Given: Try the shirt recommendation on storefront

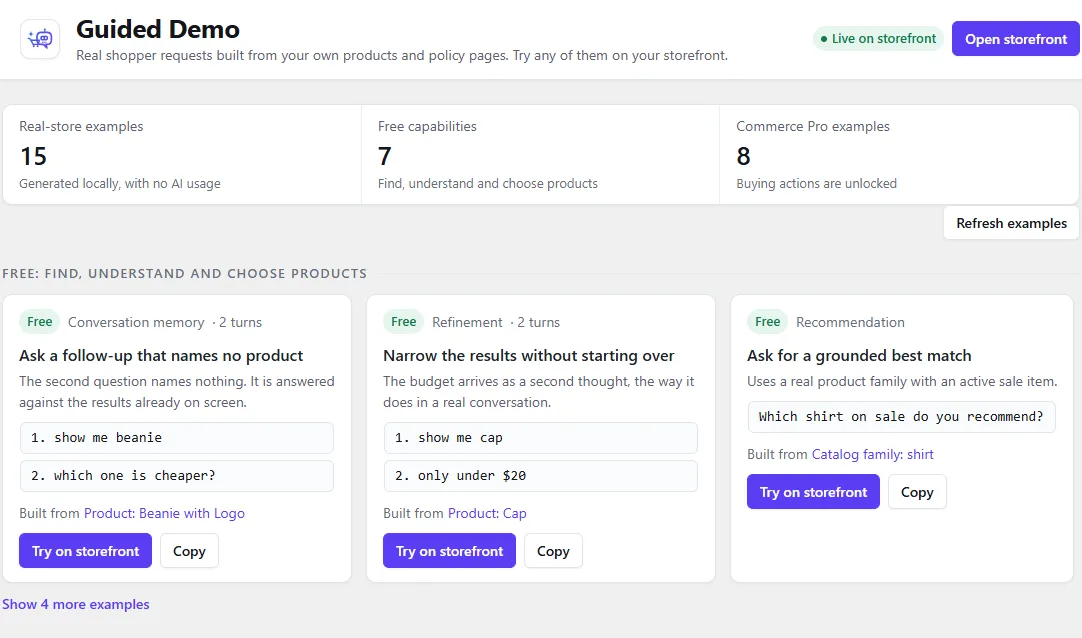Looking at the screenshot, I should point(813,492).
